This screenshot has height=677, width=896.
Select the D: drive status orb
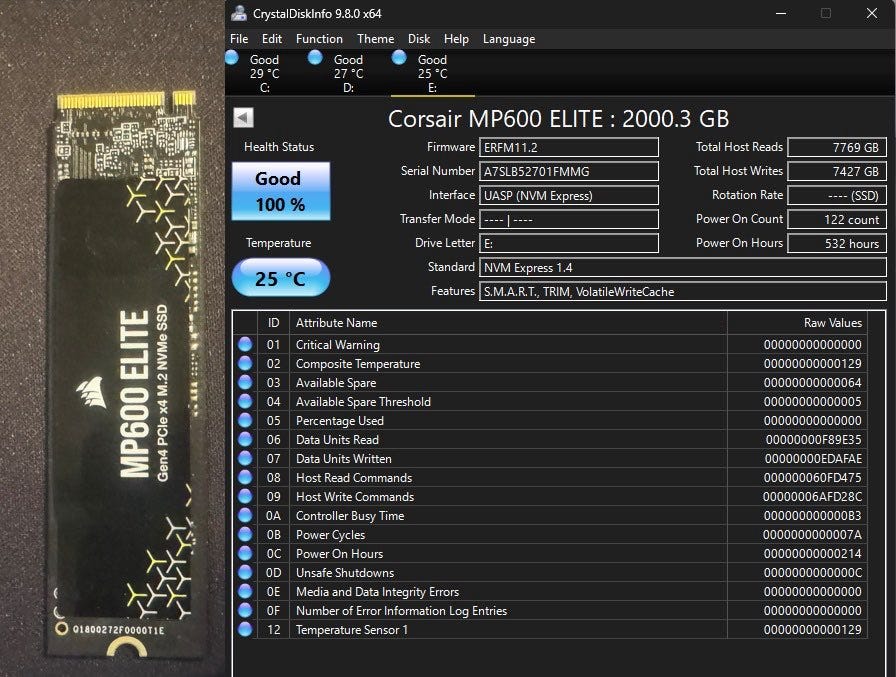315,58
